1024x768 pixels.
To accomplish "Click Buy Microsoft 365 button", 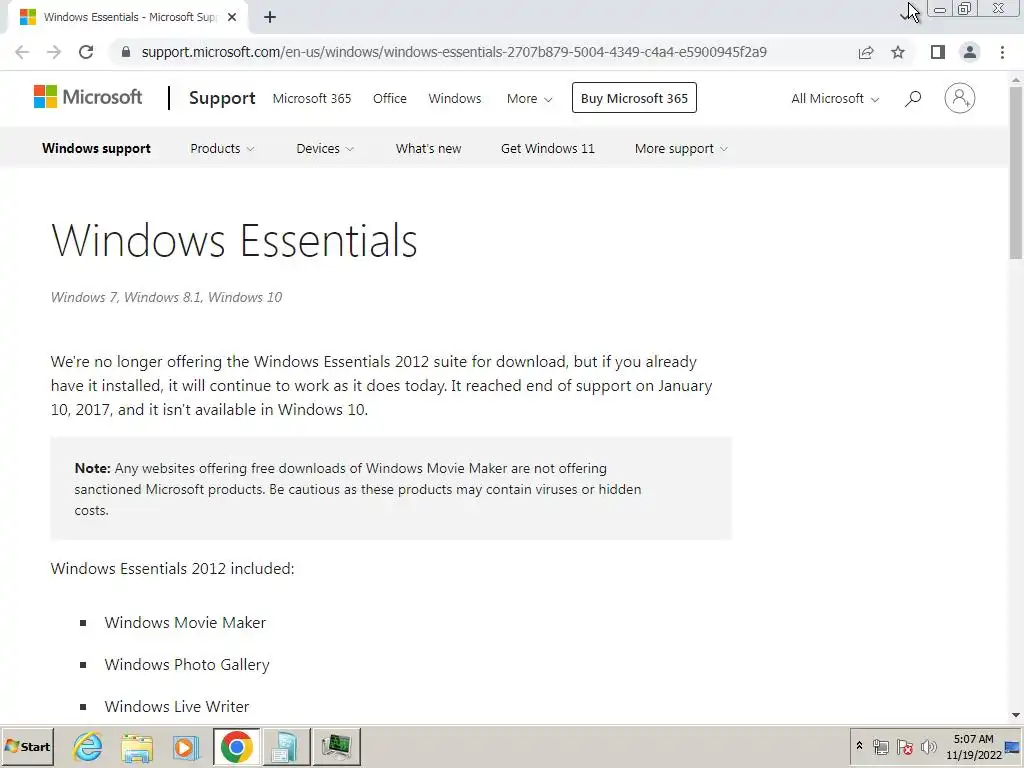I will [x=634, y=98].
